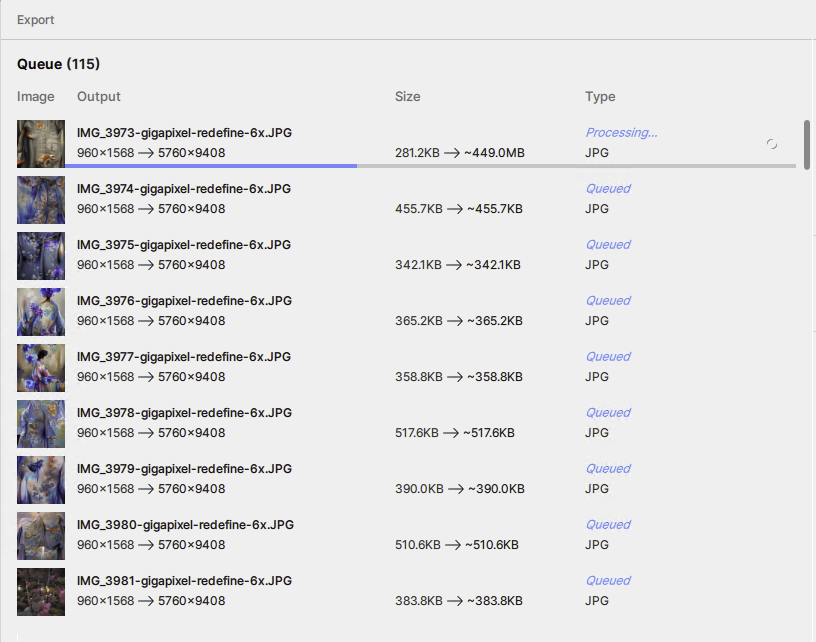Viewport: 816px width, 642px height.
Task: Click the Queue (115) heading
Action: click(x=58, y=64)
